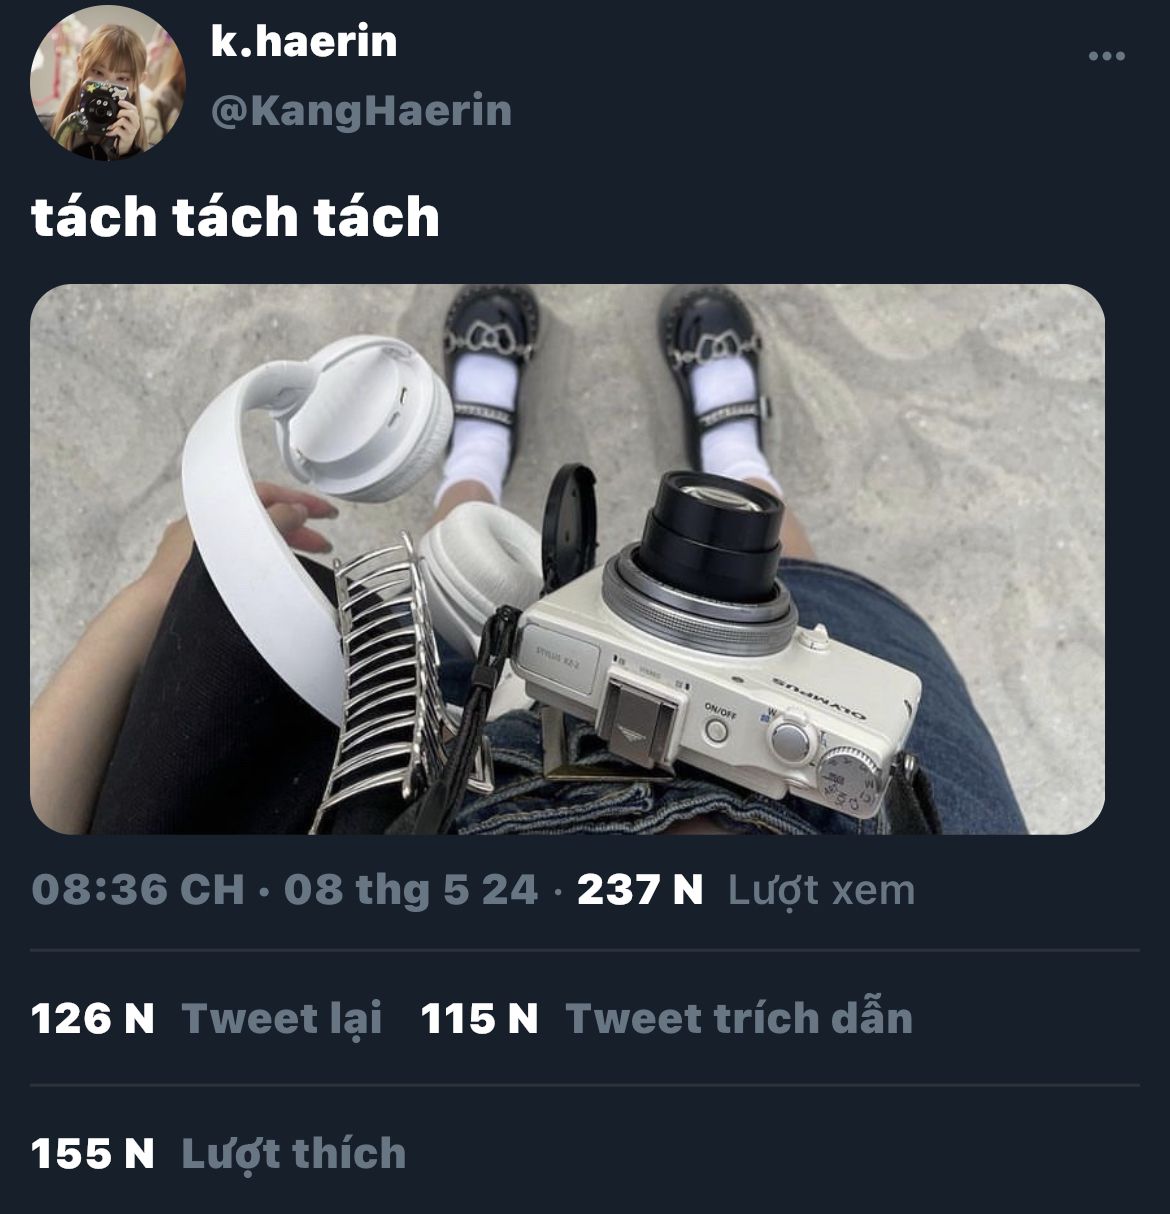
Task: Open the @KangHaerin handle link
Action: coord(361,110)
